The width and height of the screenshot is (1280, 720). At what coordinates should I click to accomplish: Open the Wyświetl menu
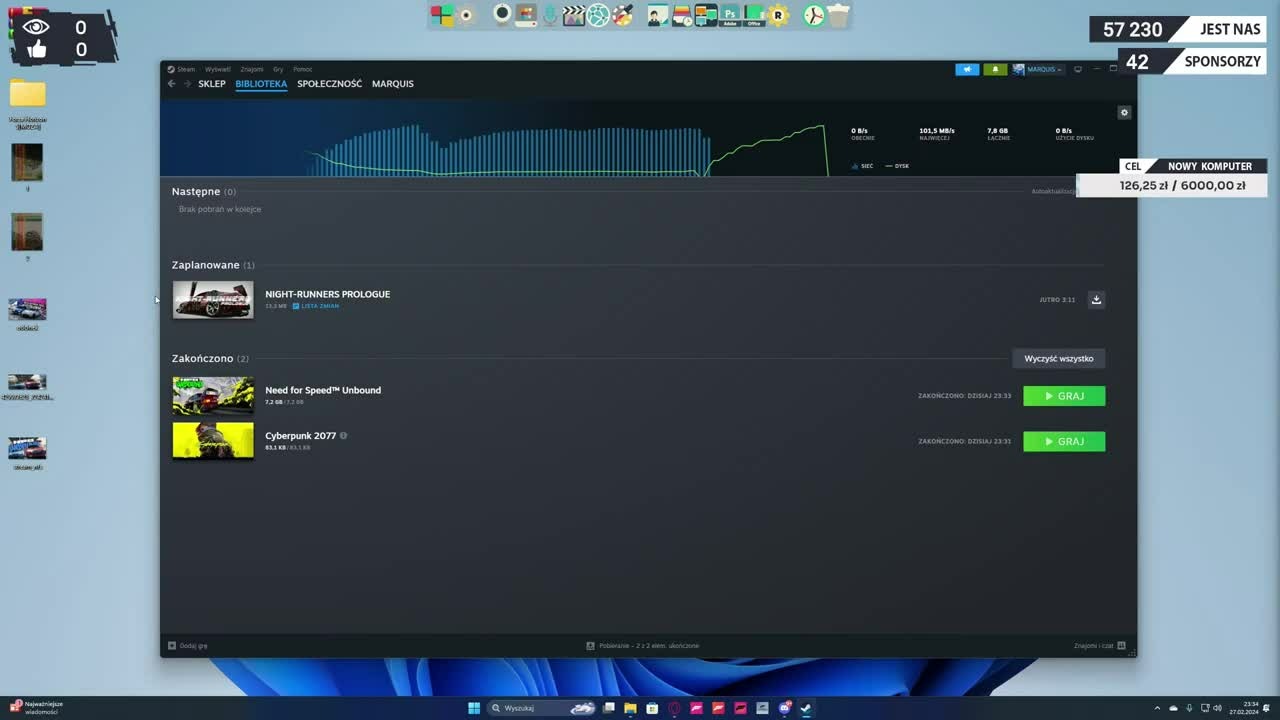point(217,69)
